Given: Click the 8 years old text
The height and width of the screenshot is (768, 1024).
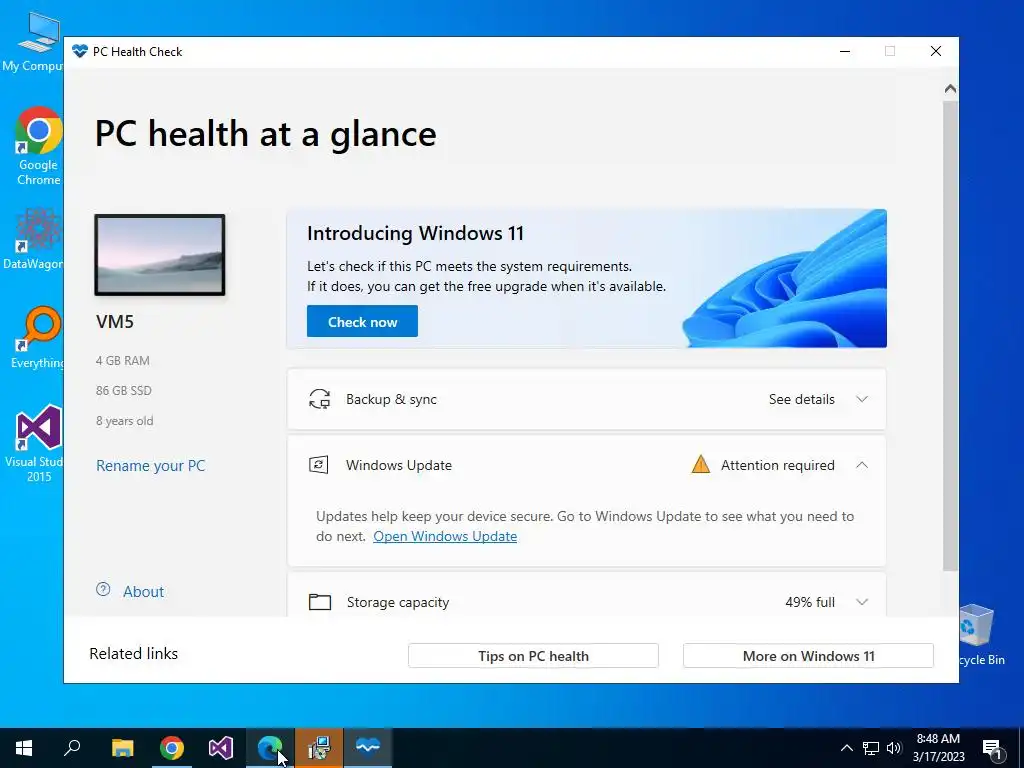Looking at the screenshot, I should (x=125, y=421).
